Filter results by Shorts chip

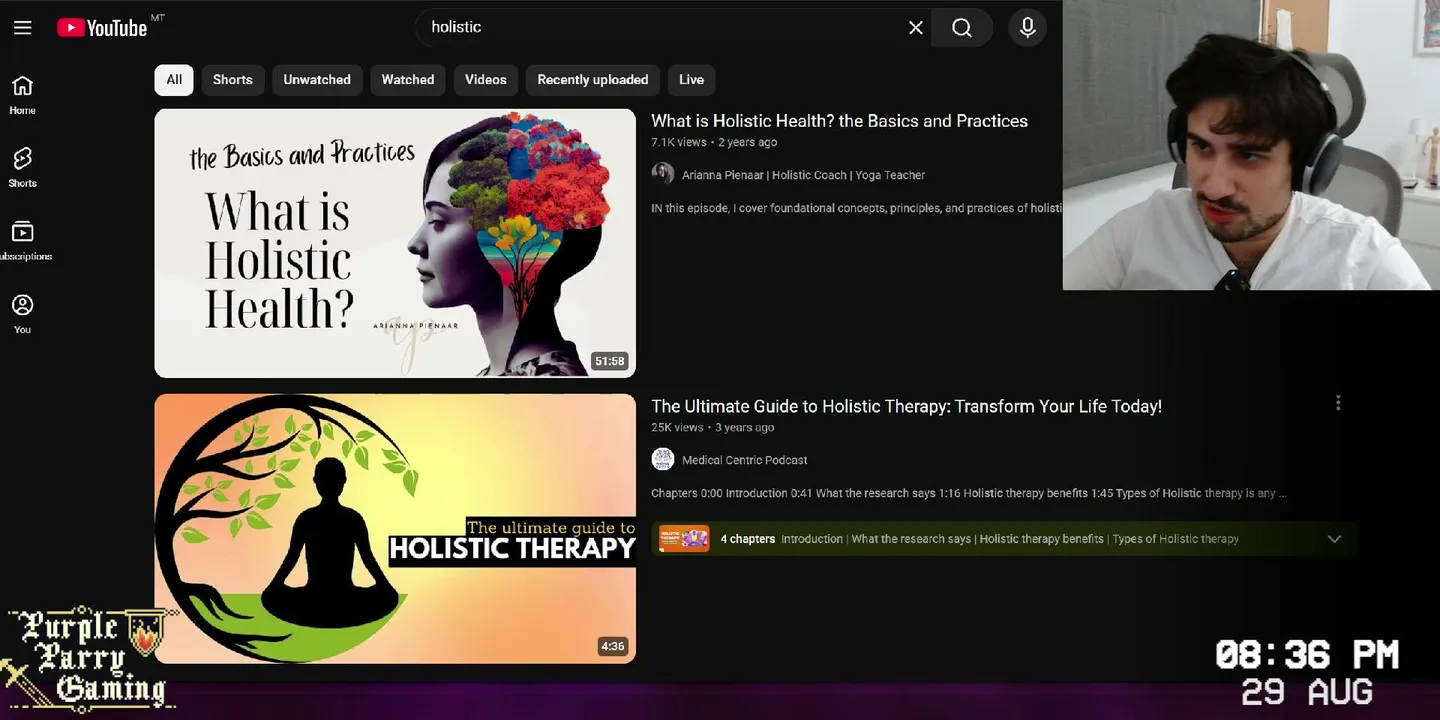tap(233, 80)
